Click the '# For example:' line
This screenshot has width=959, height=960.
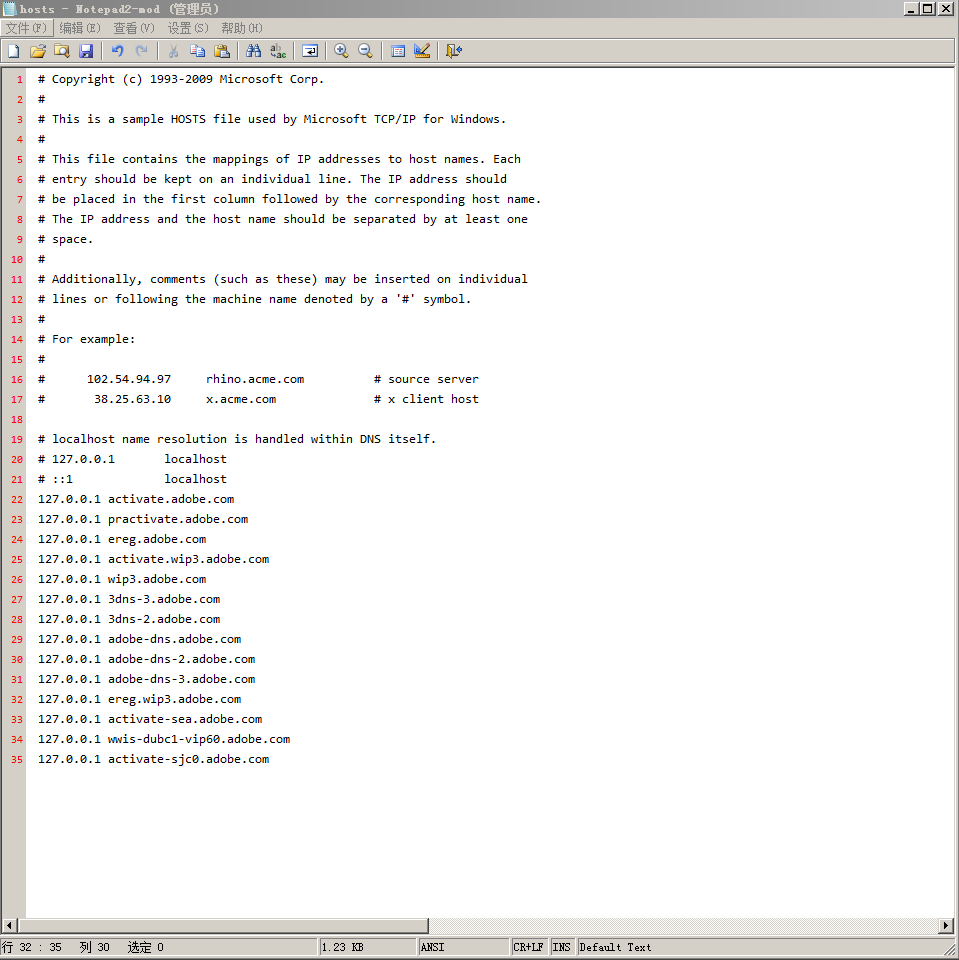click(x=86, y=339)
